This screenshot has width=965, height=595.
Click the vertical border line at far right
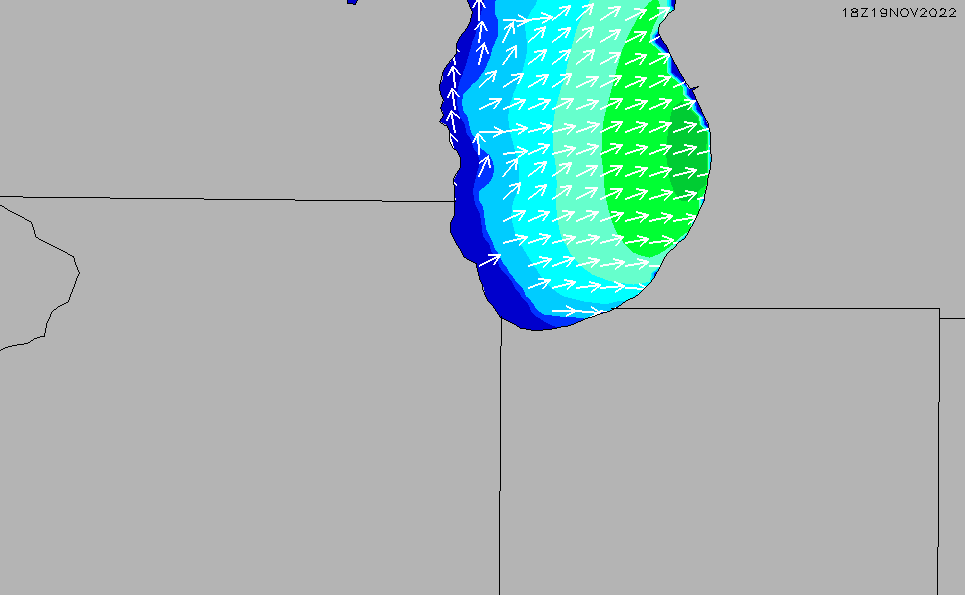click(x=938, y=450)
